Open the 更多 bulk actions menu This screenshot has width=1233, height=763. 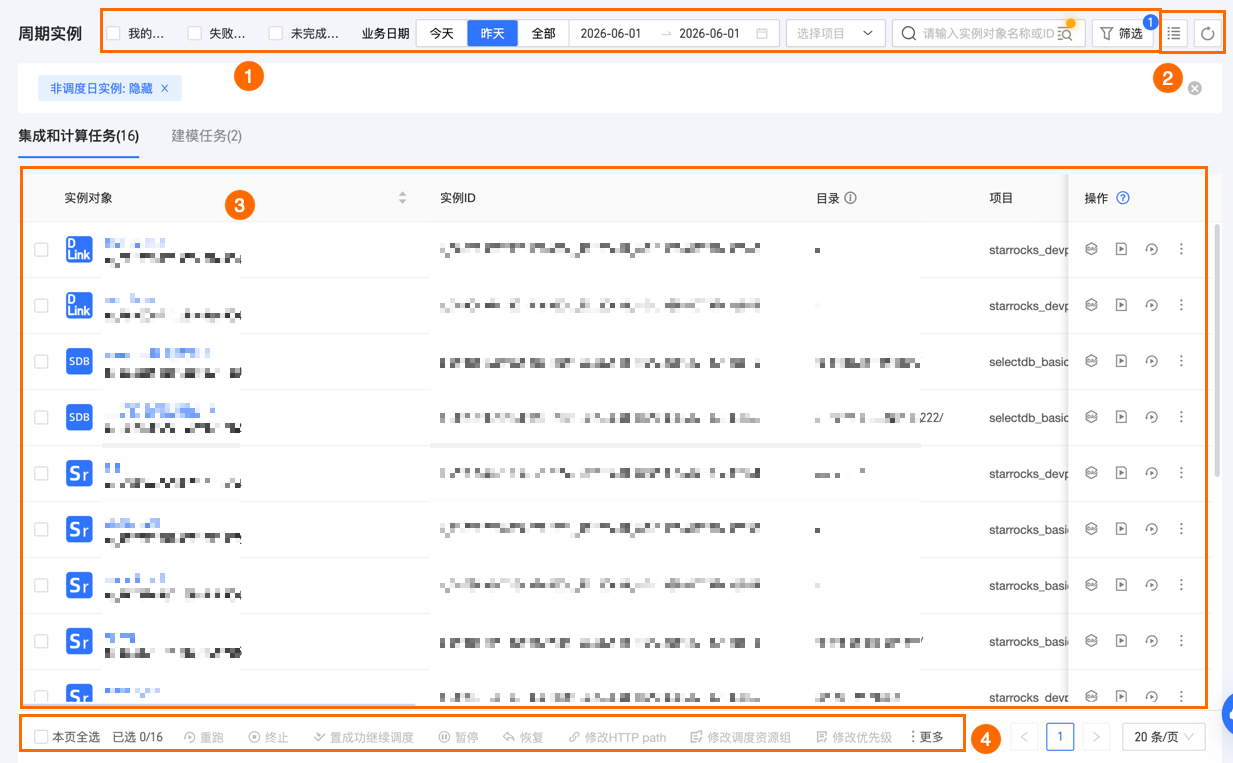926,737
